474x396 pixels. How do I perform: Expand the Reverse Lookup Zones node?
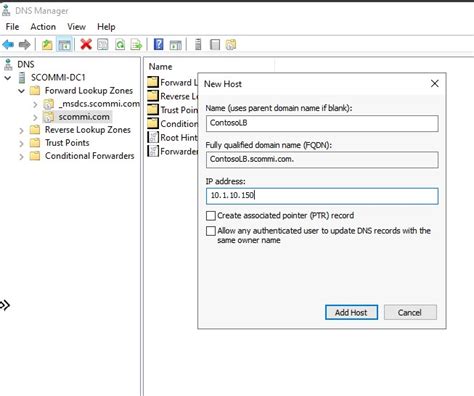[x=21, y=130]
